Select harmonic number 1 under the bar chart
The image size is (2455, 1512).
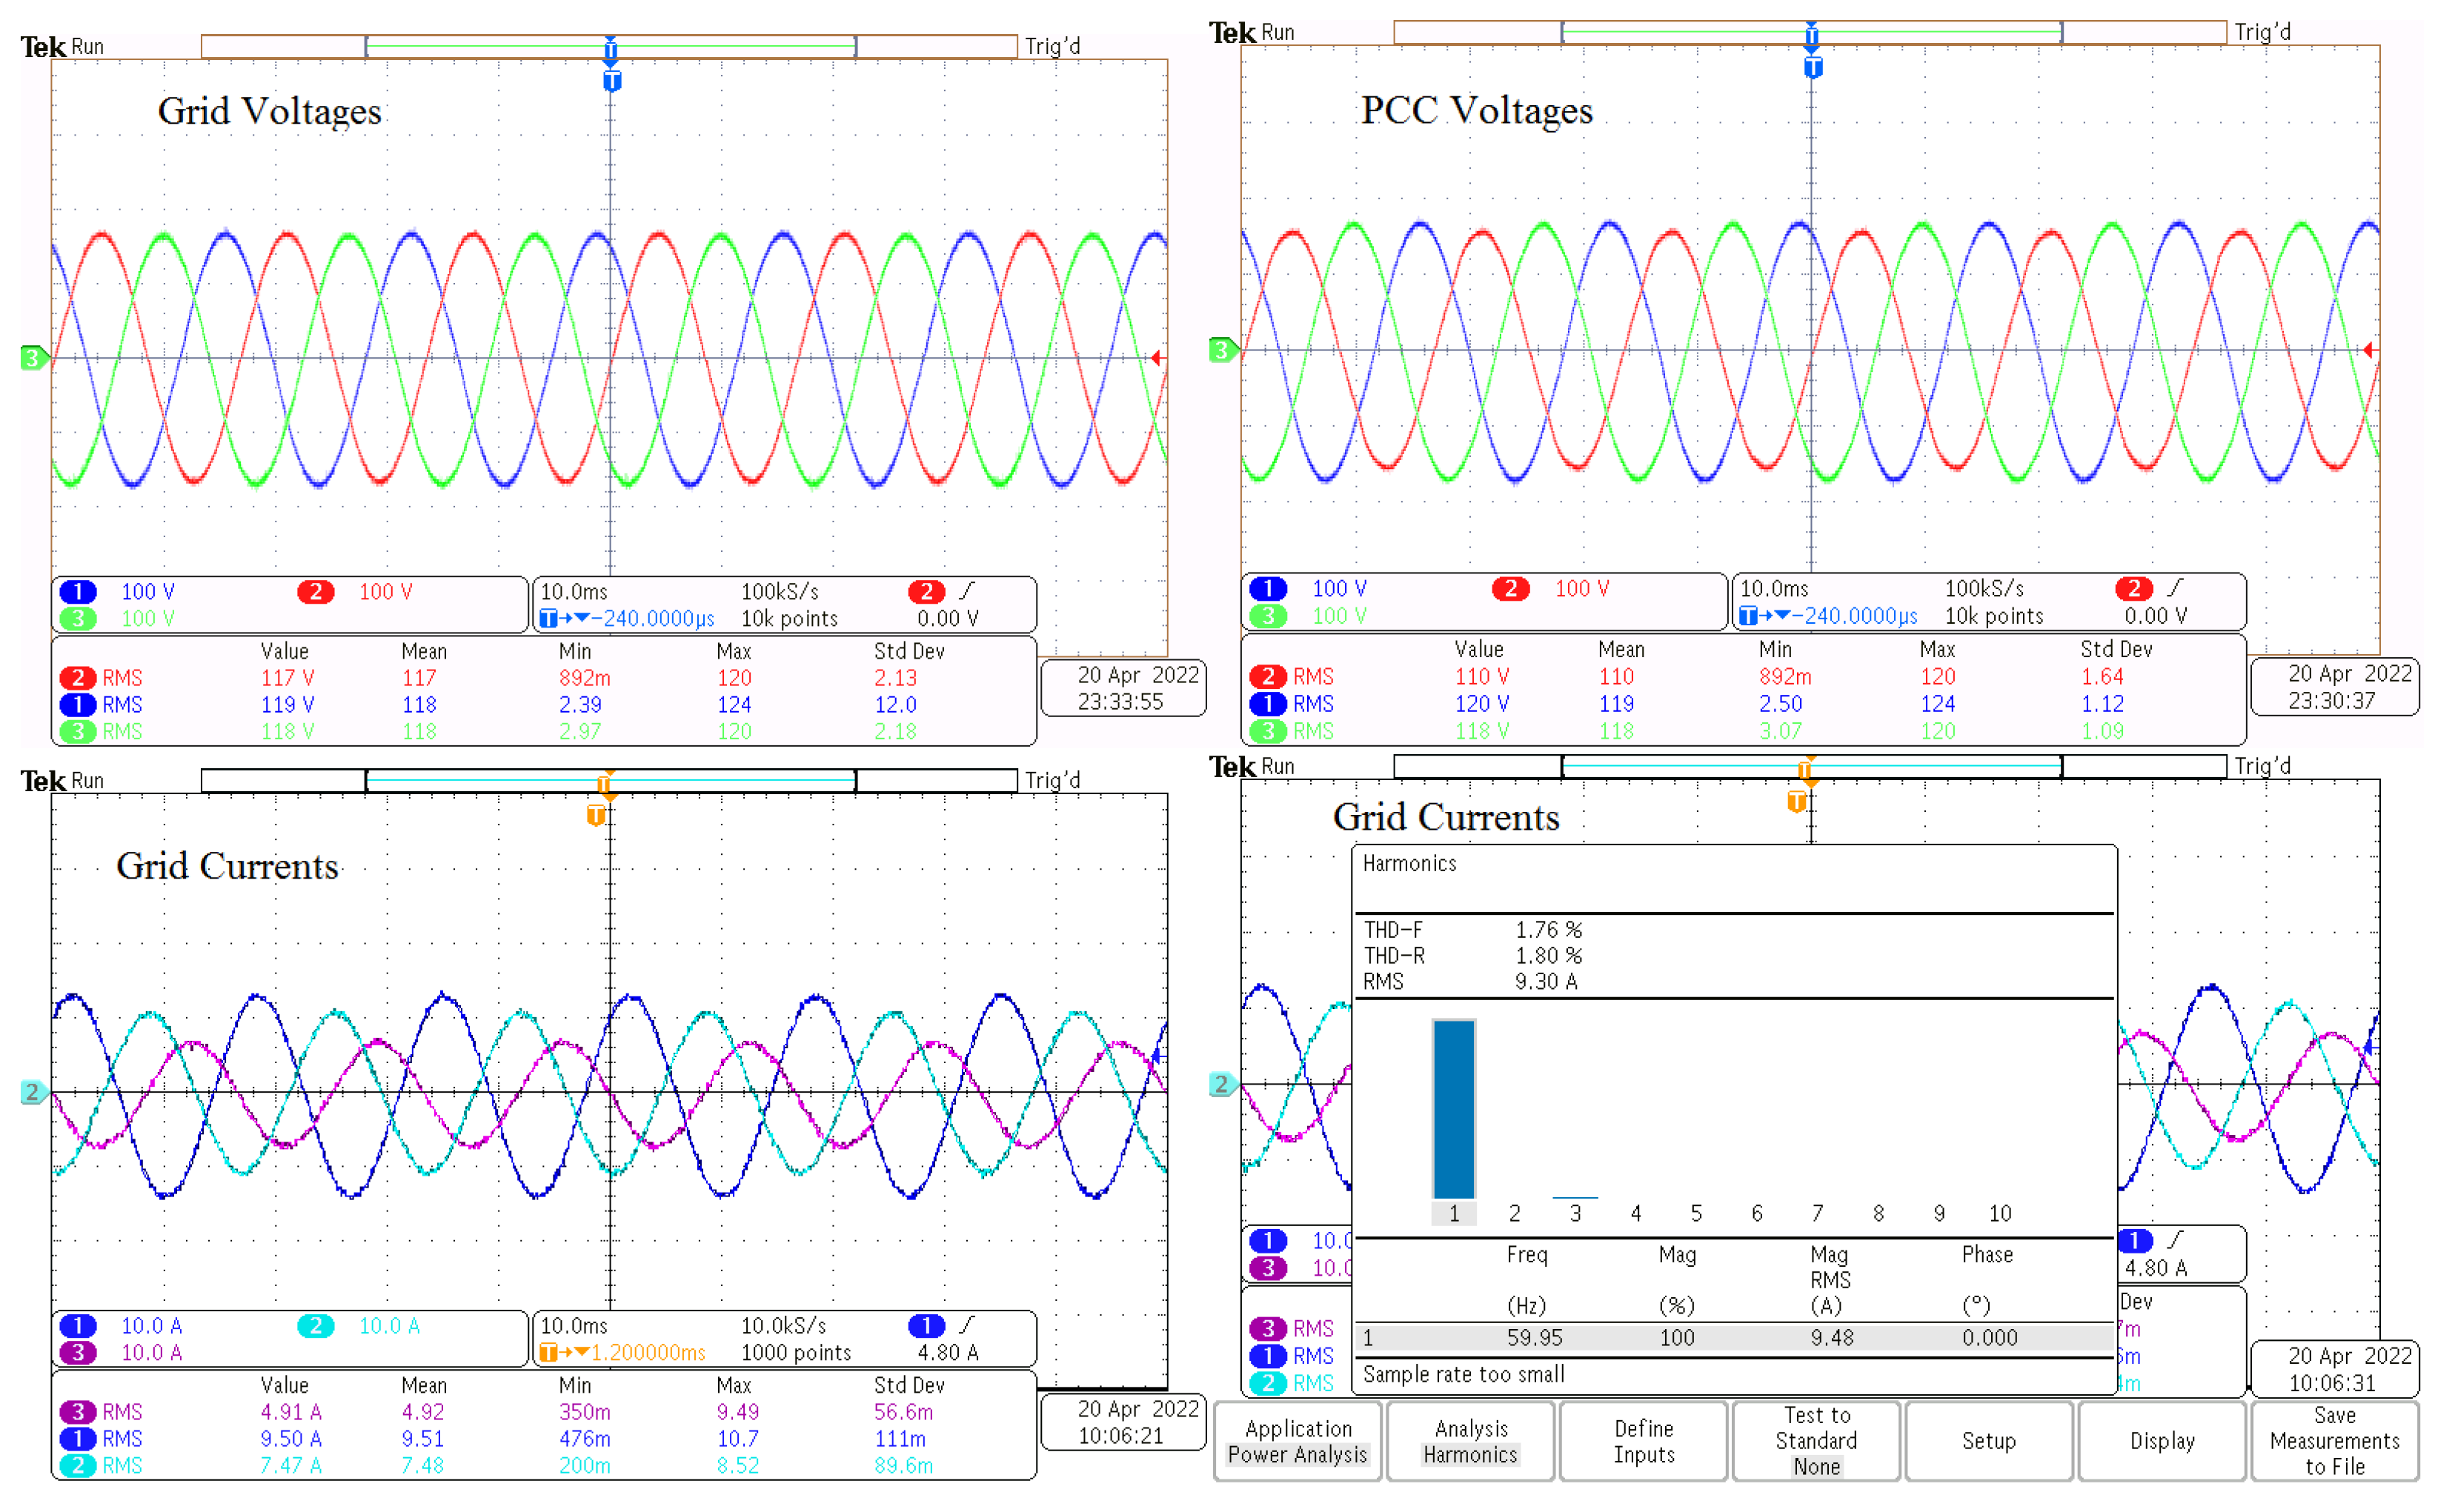point(1453,1213)
